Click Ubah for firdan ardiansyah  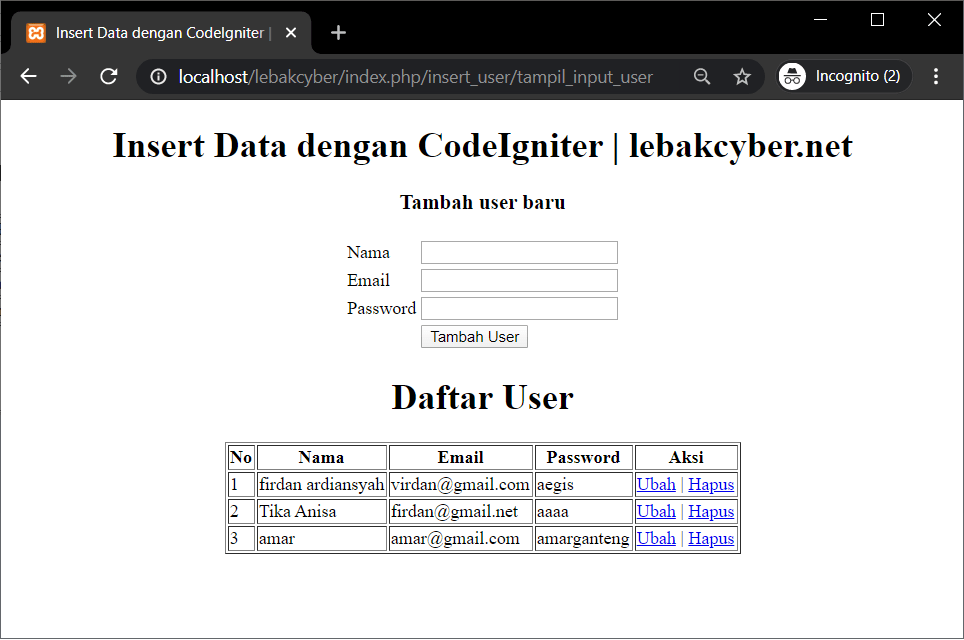656,484
